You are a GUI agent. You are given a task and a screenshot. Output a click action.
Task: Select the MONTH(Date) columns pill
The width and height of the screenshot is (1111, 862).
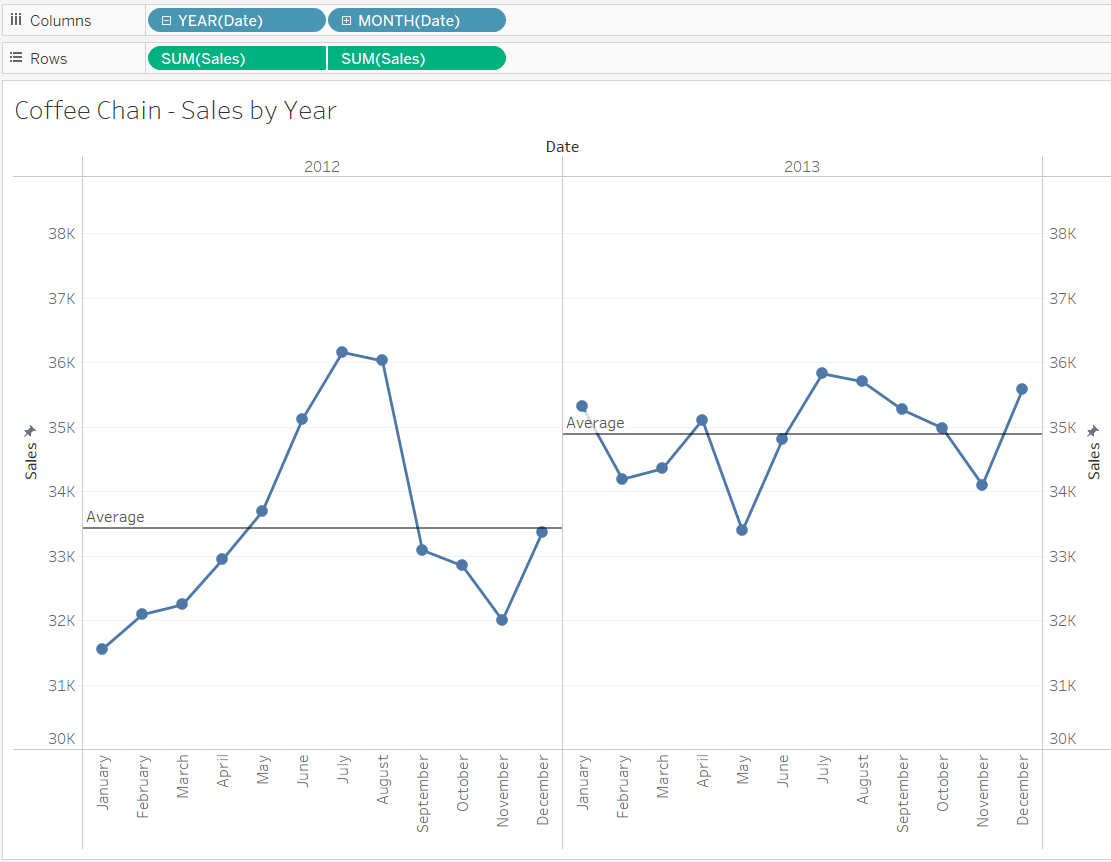[417, 21]
